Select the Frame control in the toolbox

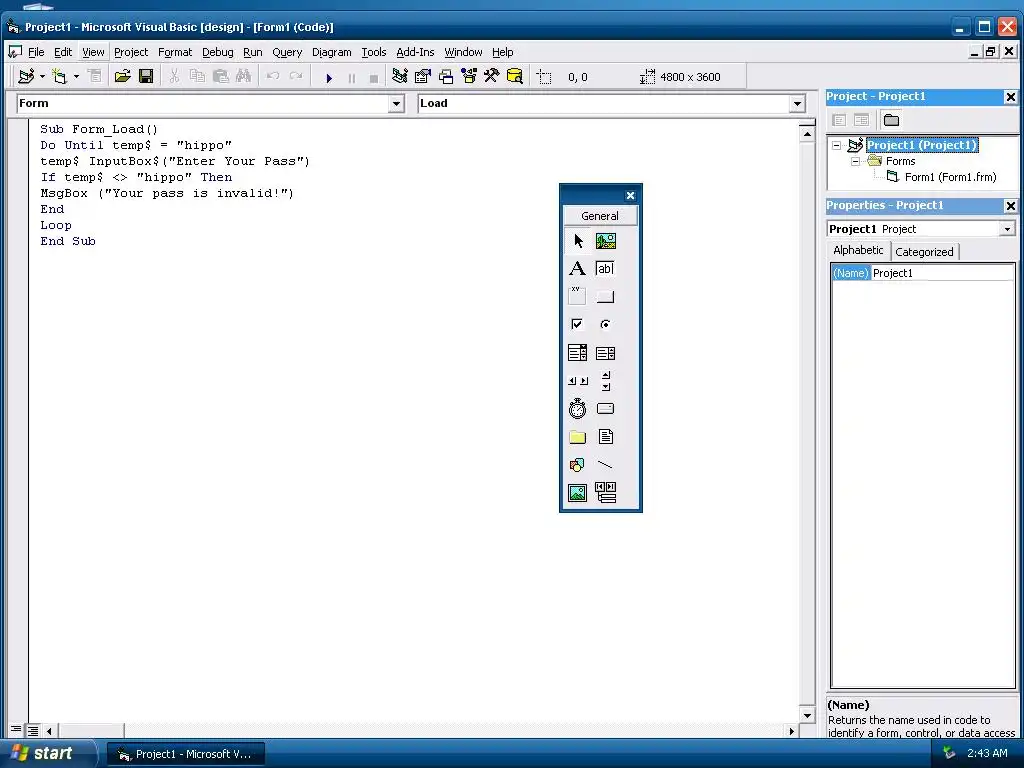coord(577,296)
